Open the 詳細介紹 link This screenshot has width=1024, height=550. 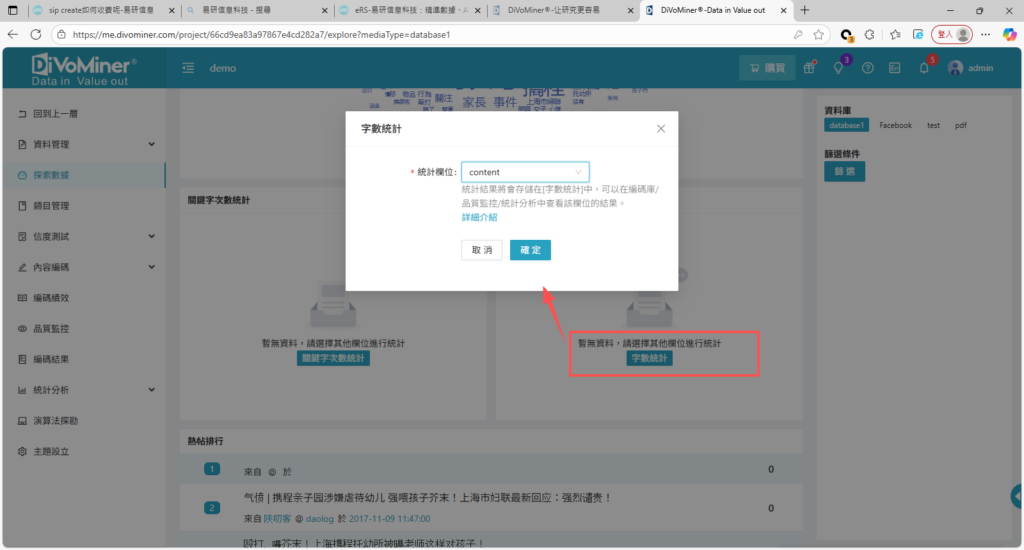479,217
